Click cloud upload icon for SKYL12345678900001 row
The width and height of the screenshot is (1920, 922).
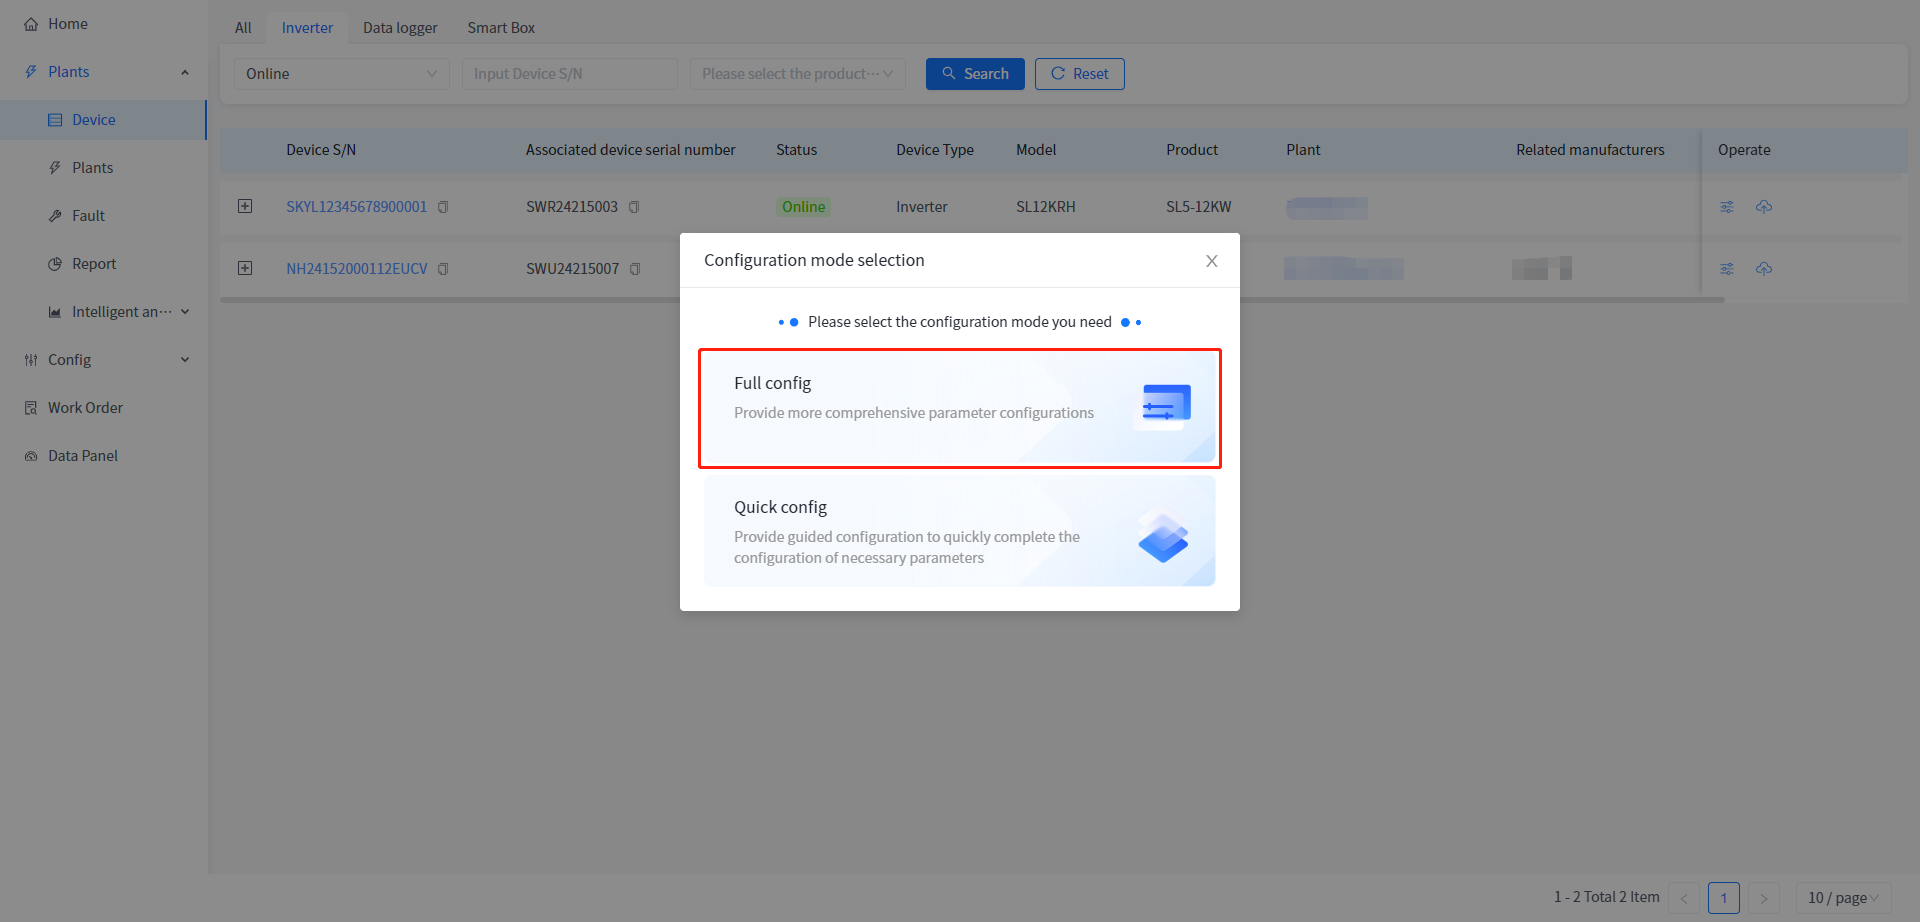(x=1764, y=207)
